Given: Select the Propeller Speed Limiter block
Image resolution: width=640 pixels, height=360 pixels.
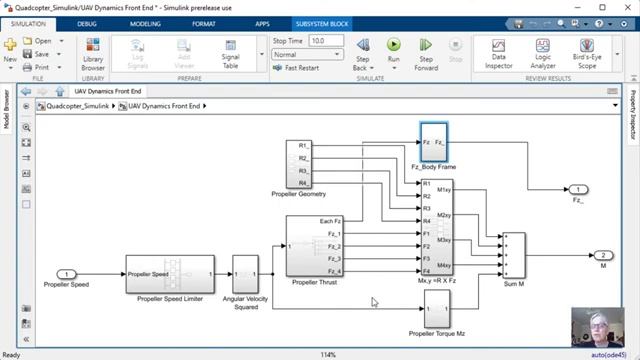Looking at the screenshot, I should point(170,274).
